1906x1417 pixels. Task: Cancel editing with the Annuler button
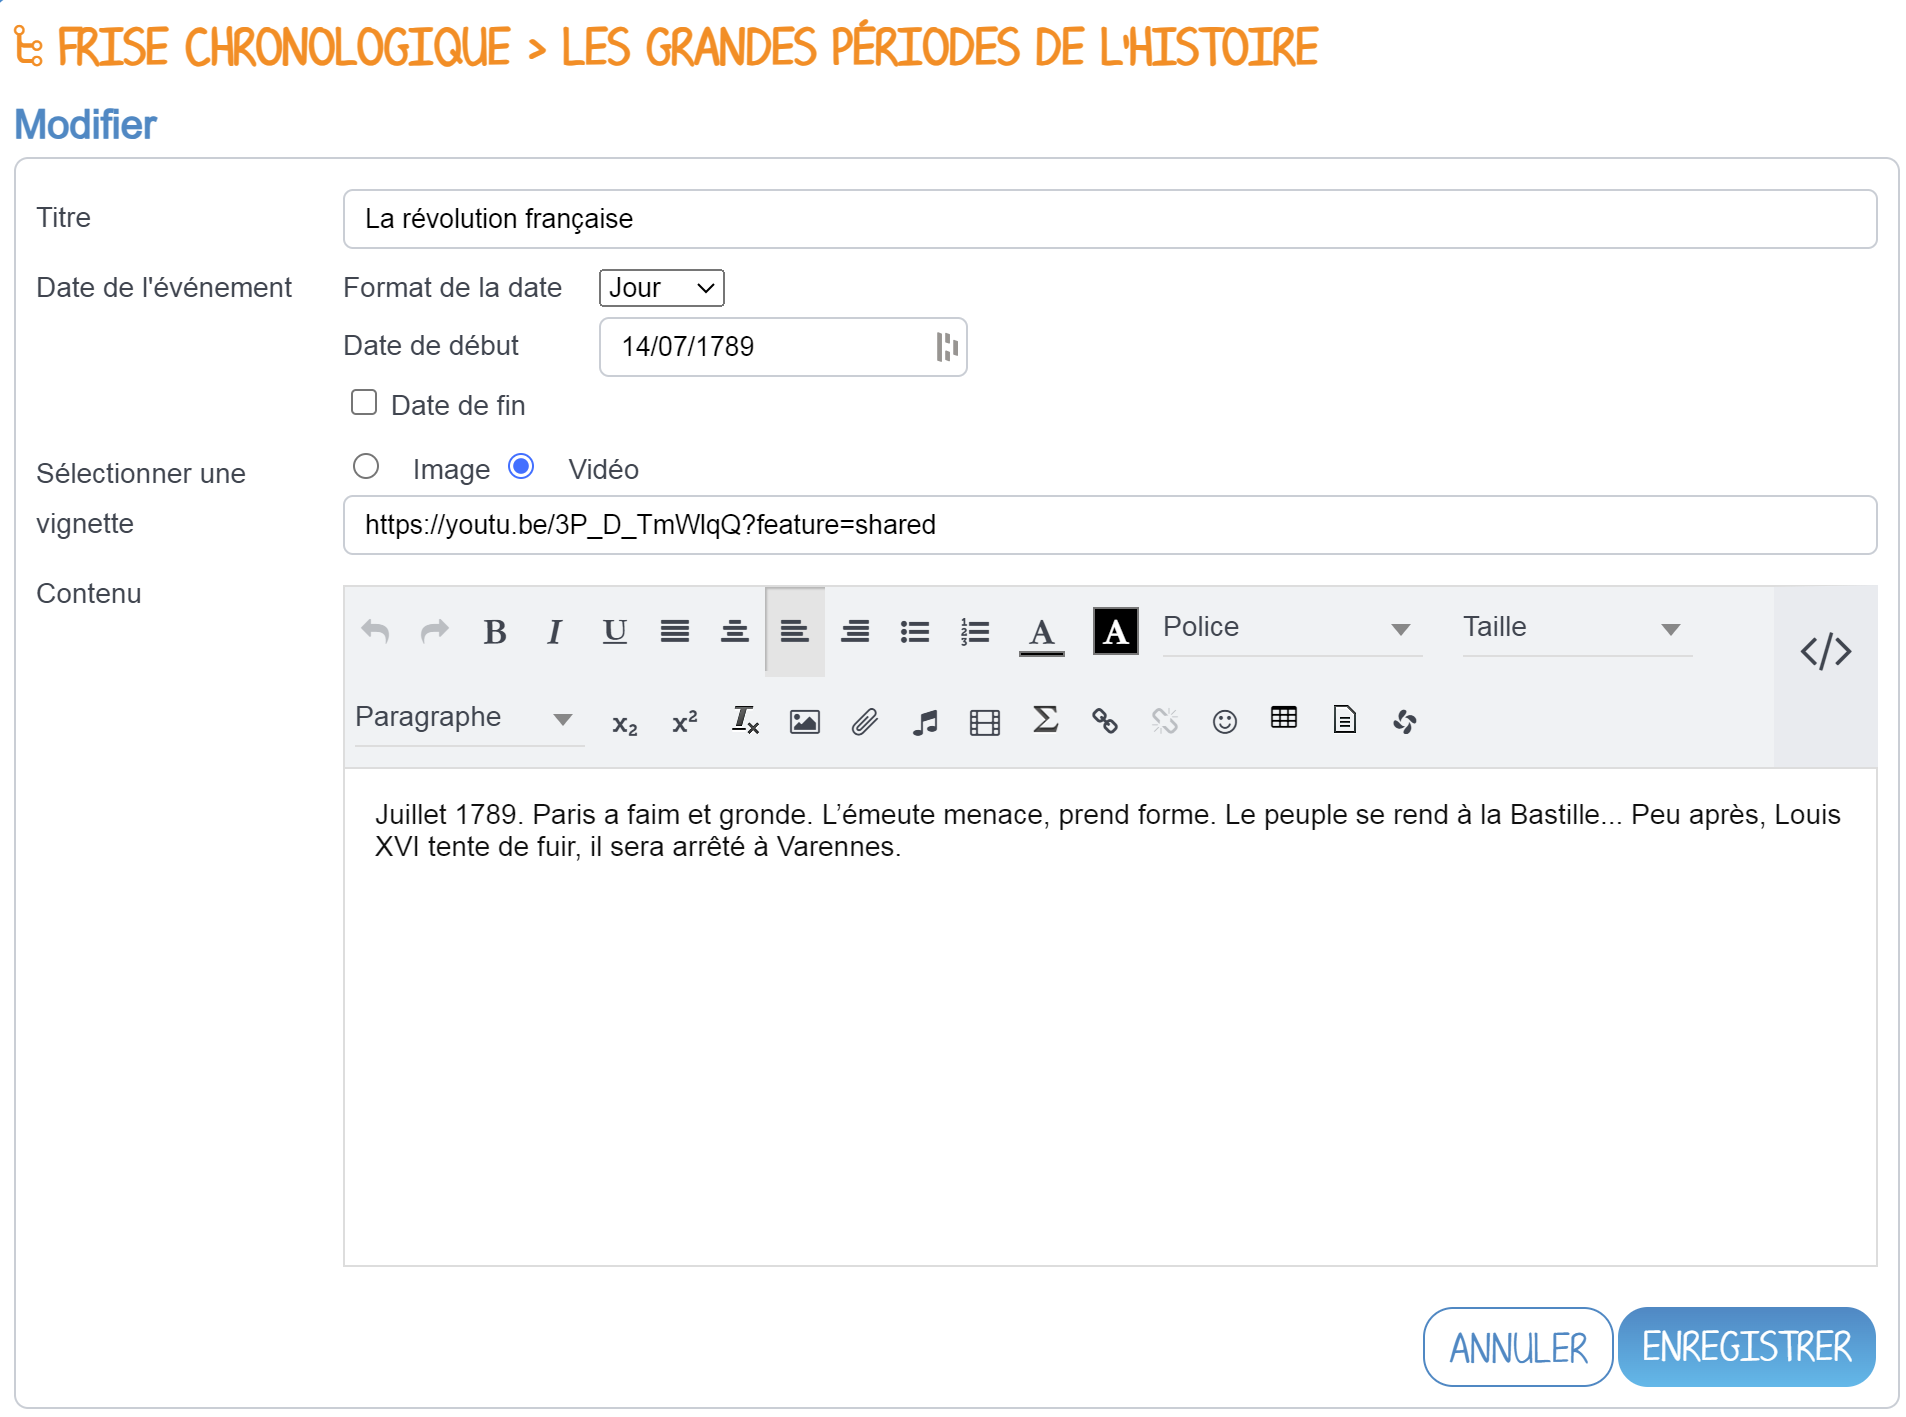[1517, 1347]
